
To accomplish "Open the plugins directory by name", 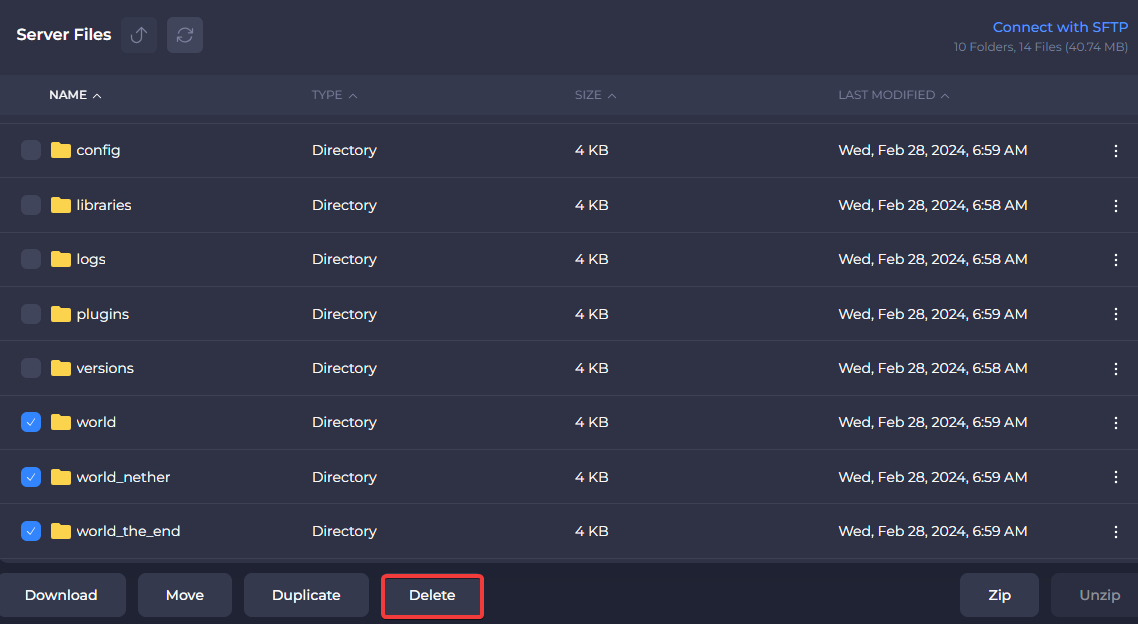I will pos(102,314).
